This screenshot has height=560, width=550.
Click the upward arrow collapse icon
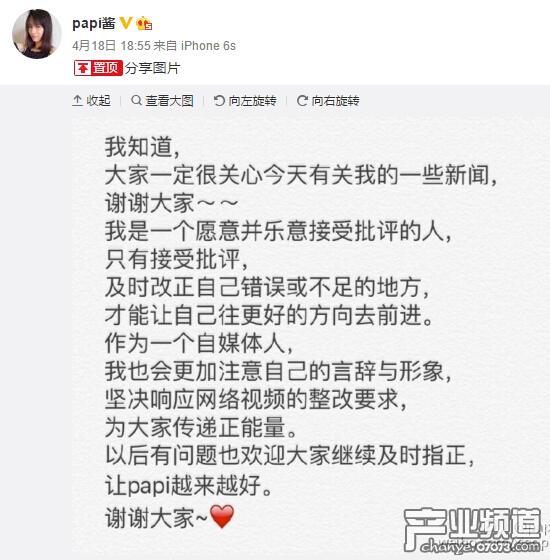(77, 101)
